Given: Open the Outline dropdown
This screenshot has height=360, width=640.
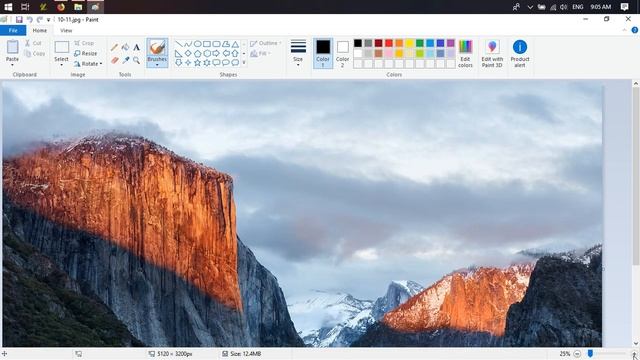Looking at the screenshot, I should pos(266,43).
